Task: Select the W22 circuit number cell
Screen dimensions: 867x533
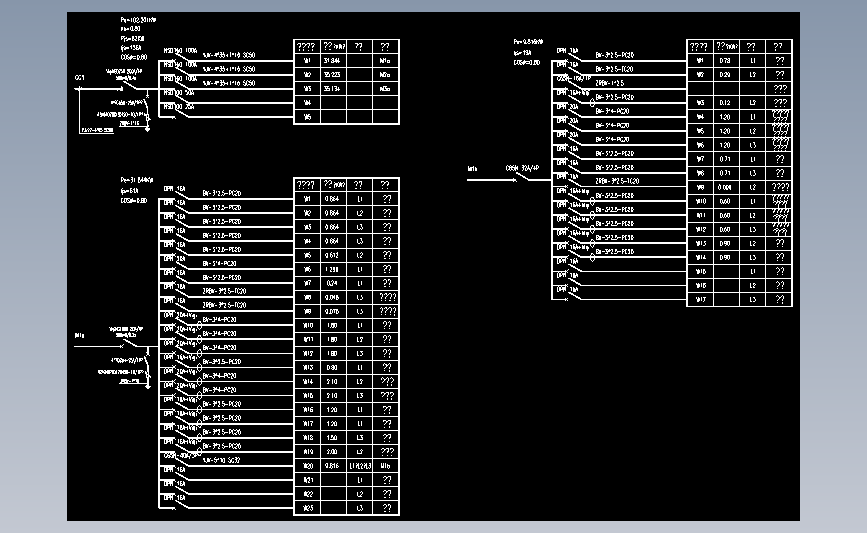Action: 307,494
